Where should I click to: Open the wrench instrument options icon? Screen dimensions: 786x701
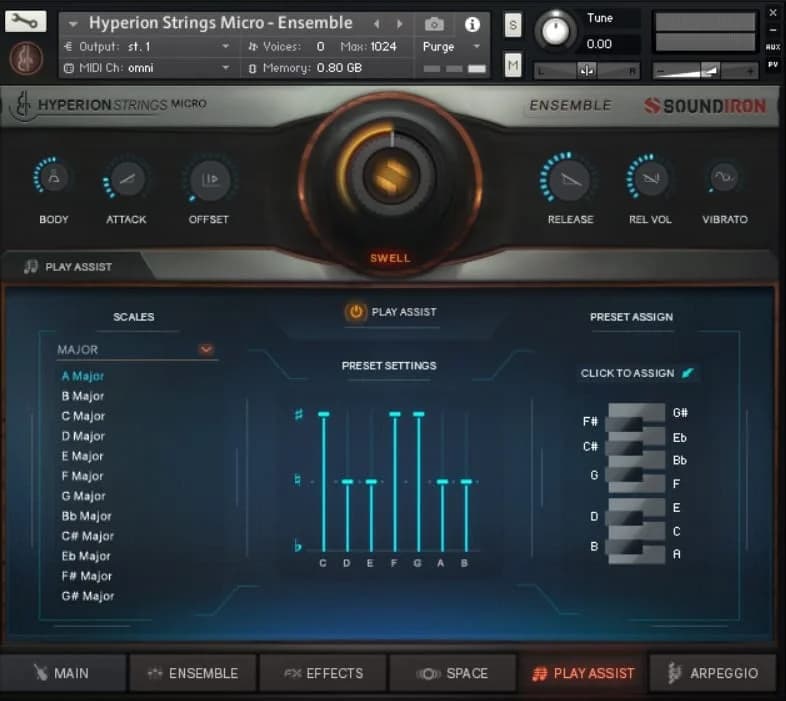click(x=25, y=21)
